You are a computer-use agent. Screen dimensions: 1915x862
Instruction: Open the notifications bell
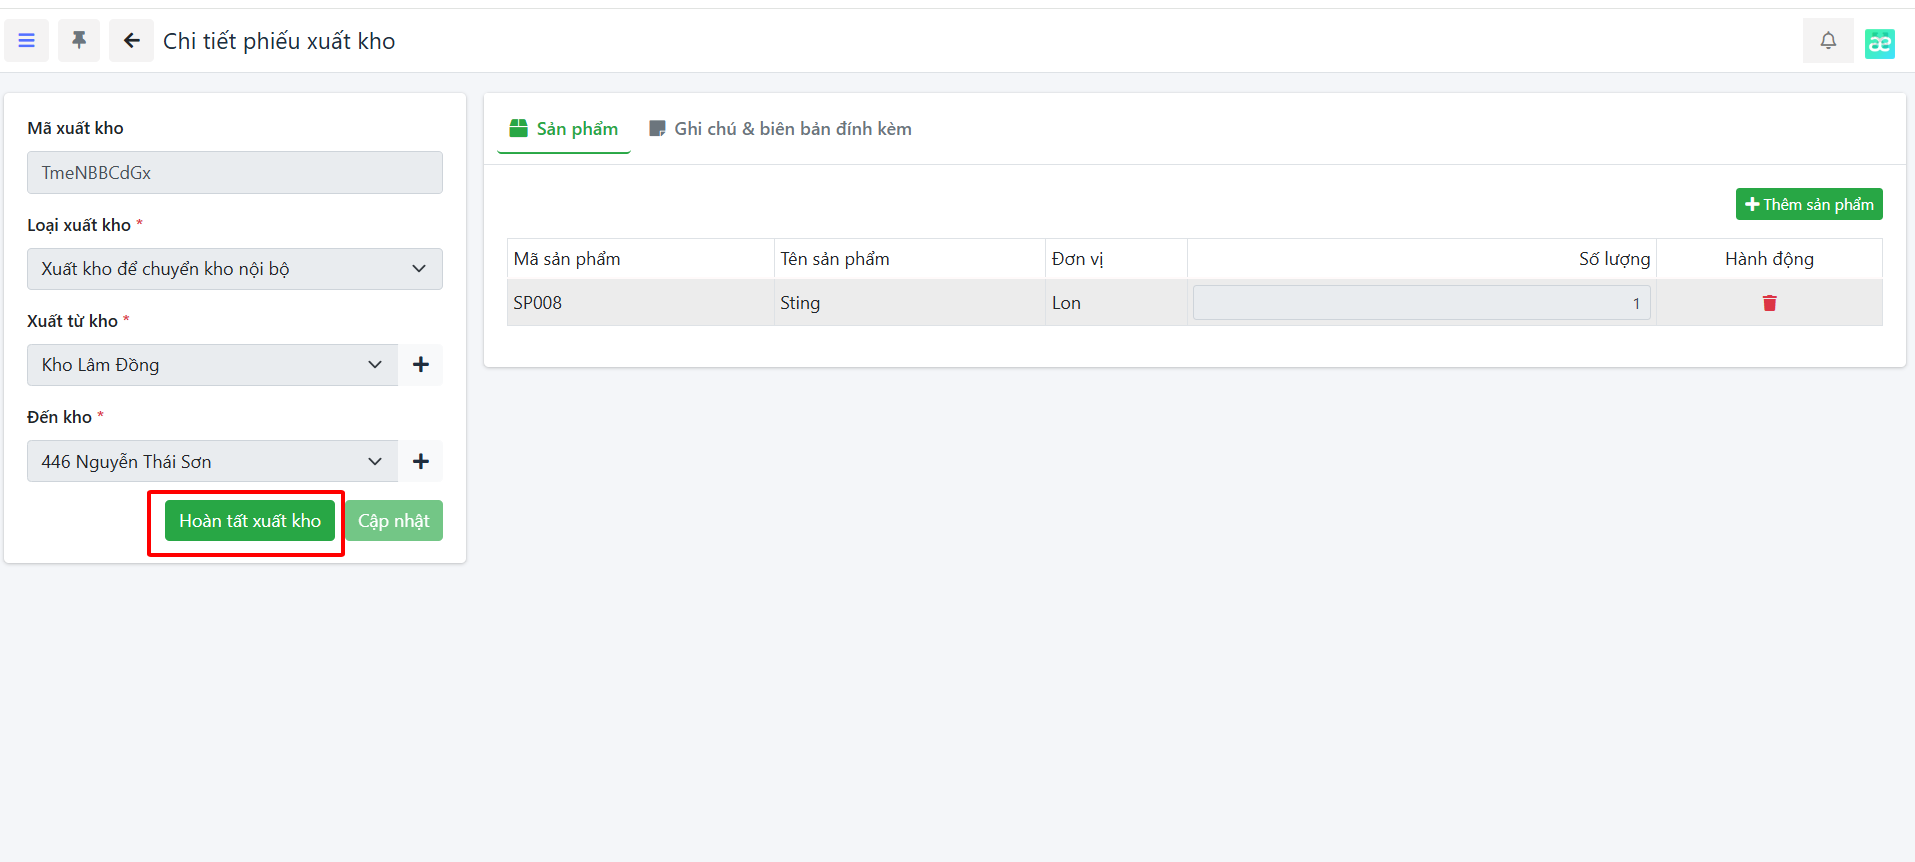(x=1827, y=41)
